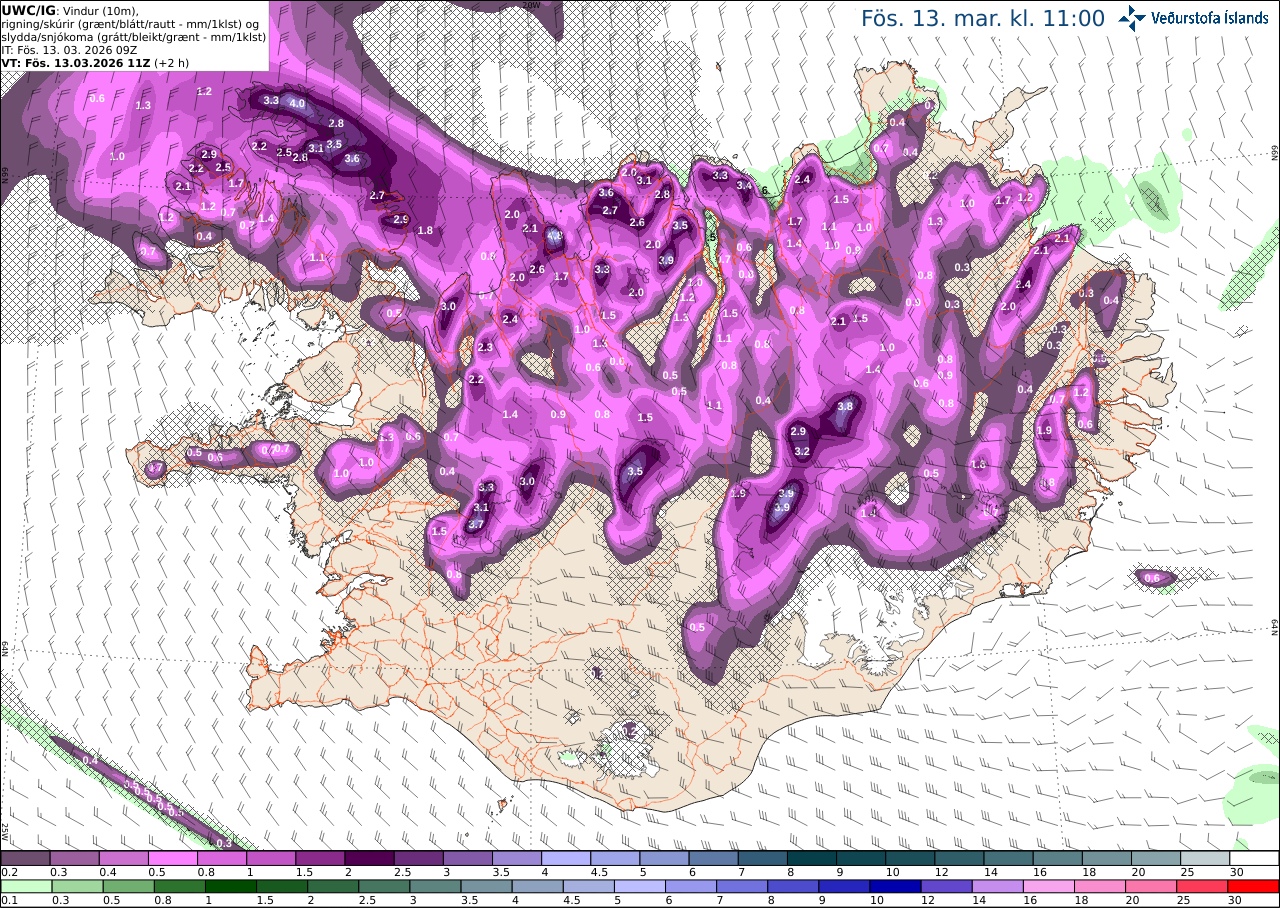This screenshot has height=908, width=1280.
Task: Click the forecast title 'Fös. 13. mar. kl. 11:00'
Action: point(983,18)
